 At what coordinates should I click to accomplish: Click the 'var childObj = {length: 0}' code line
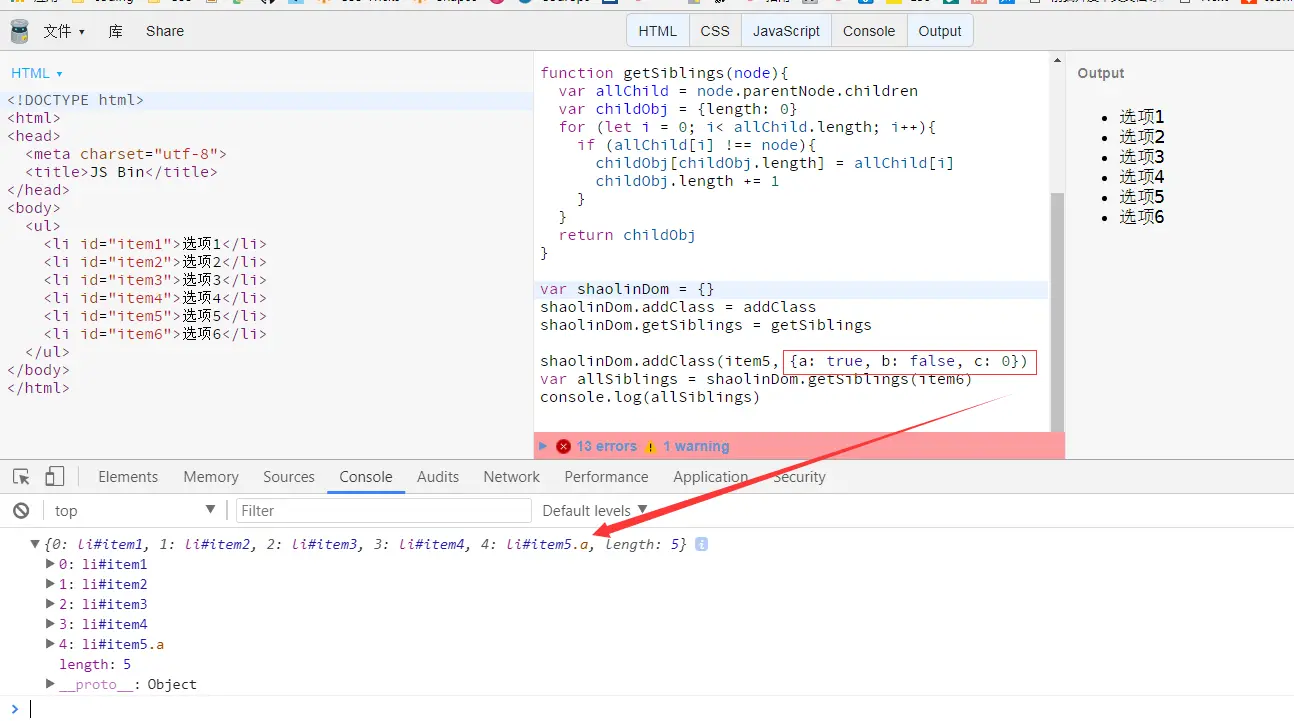pos(678,109)
